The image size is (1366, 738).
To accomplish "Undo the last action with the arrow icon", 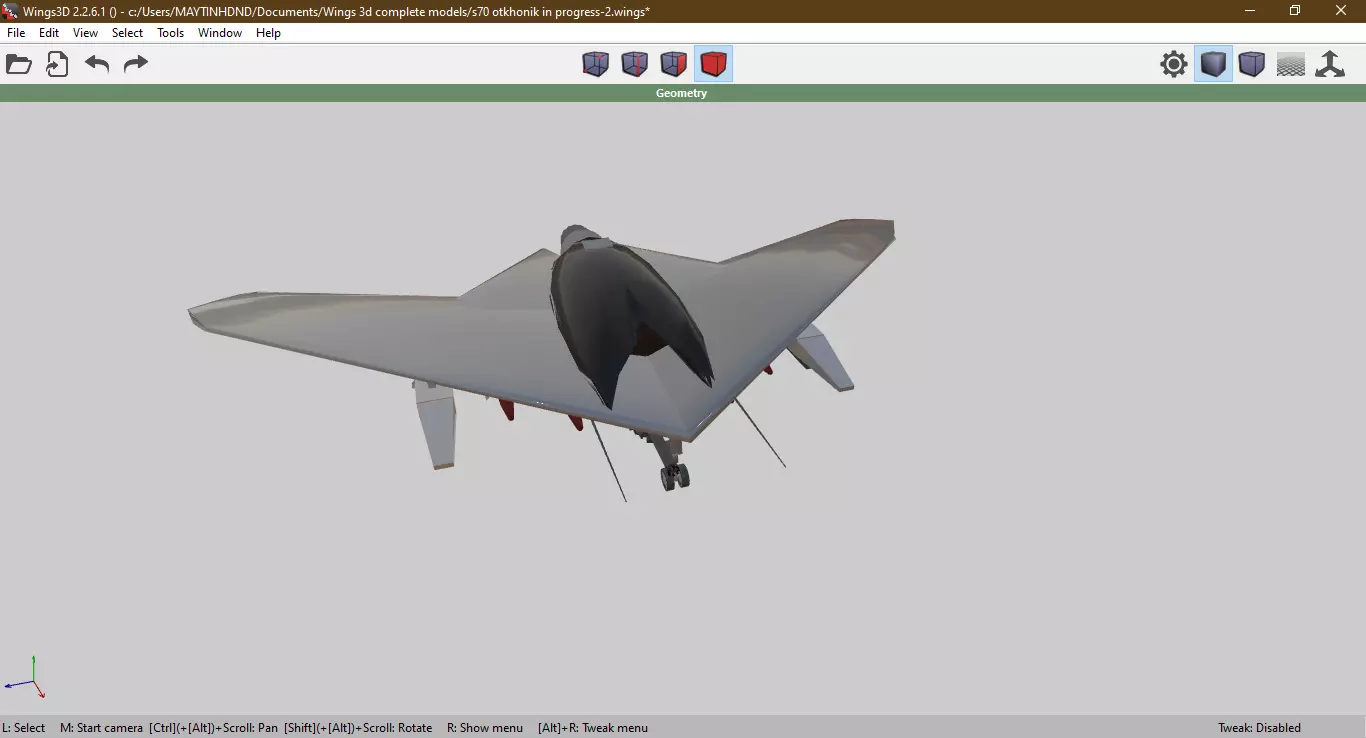I will (x=97, y=64).
